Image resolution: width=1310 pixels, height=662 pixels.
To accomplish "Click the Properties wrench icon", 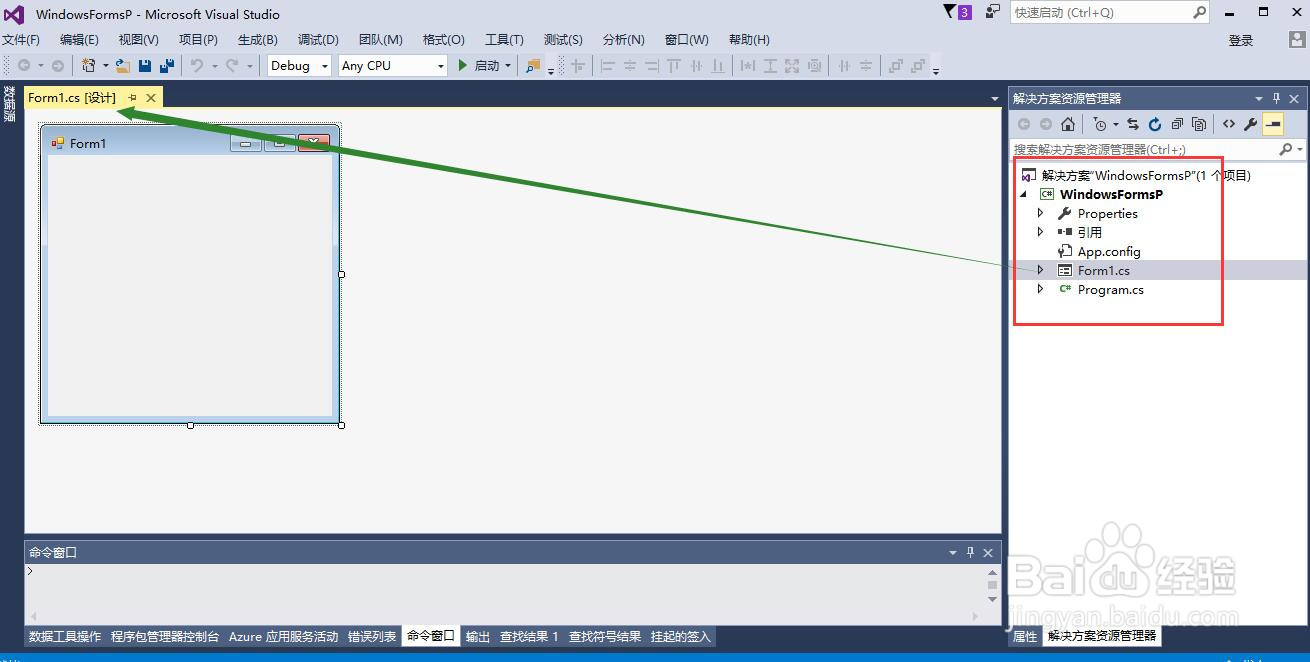I will tap(1250, 124).
